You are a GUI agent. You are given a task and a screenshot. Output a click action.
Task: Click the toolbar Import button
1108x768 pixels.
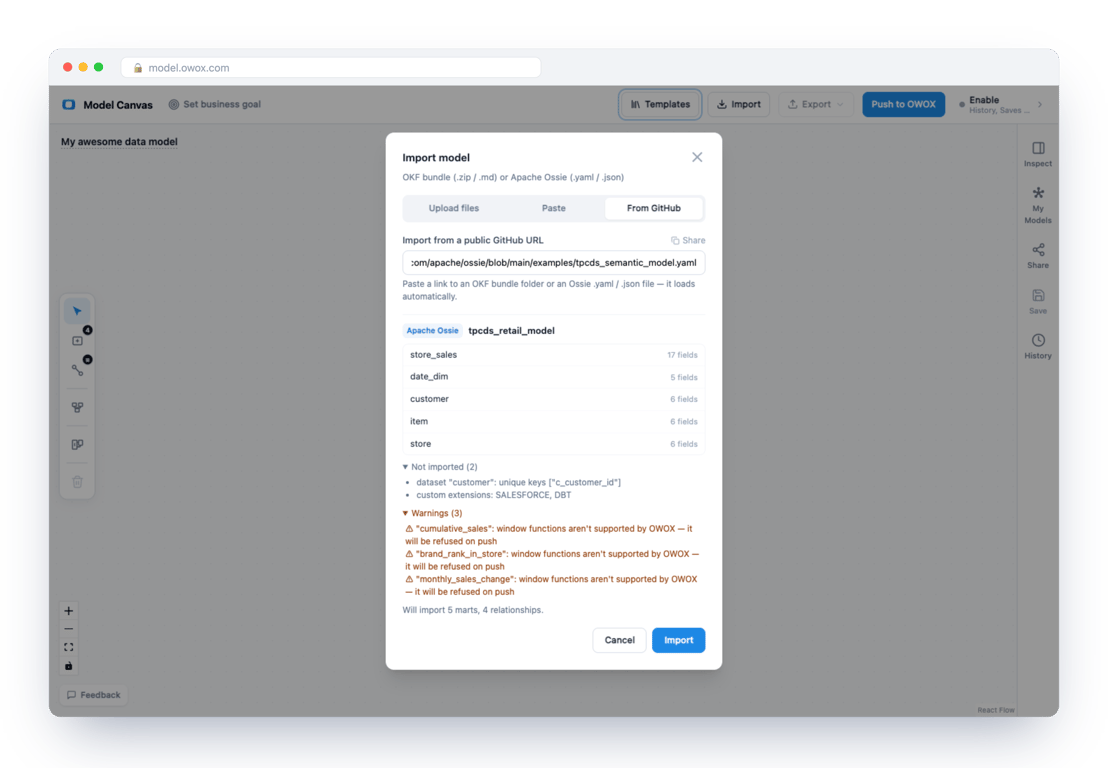pyautogui.click(x=738, y=104)
